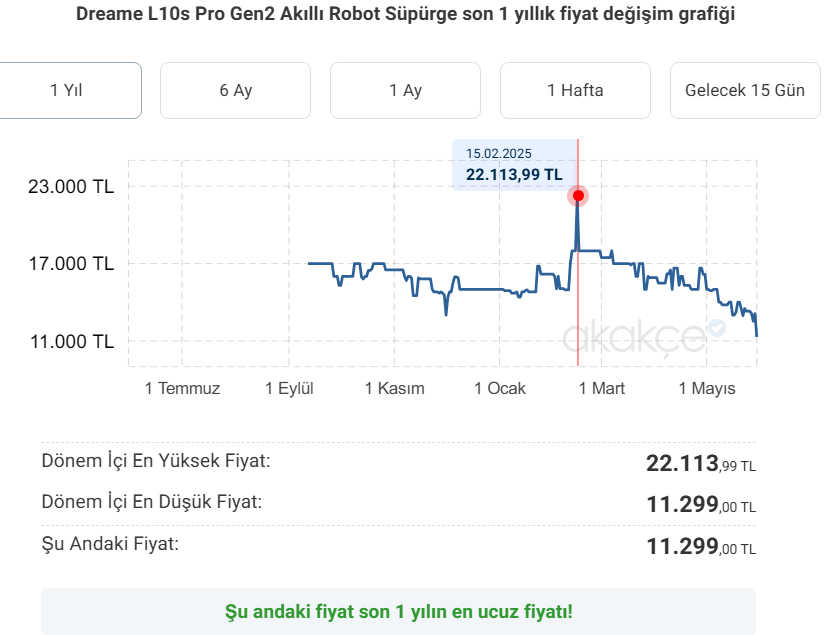The image size is (831, 635).
Task: Click the 11.000 TL axis label
Action: [x=72, y=341]
